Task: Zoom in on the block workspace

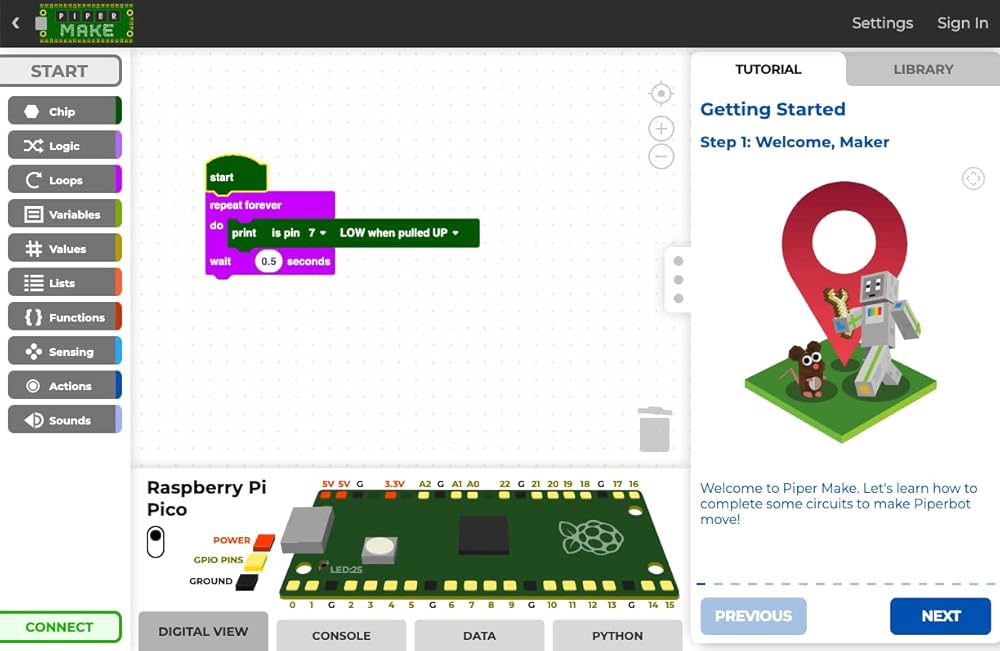Action: tap(660, 128)
